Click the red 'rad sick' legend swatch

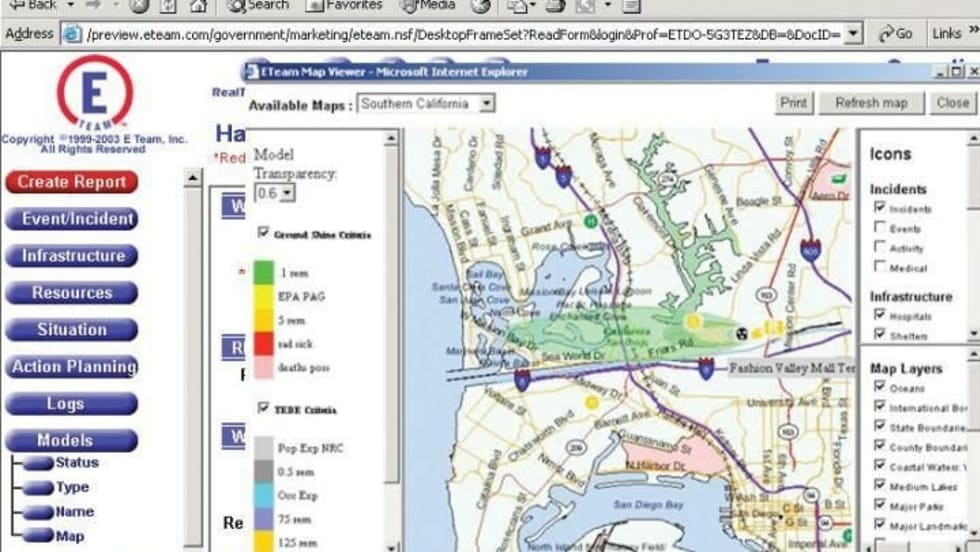click(x=264, y=343)
